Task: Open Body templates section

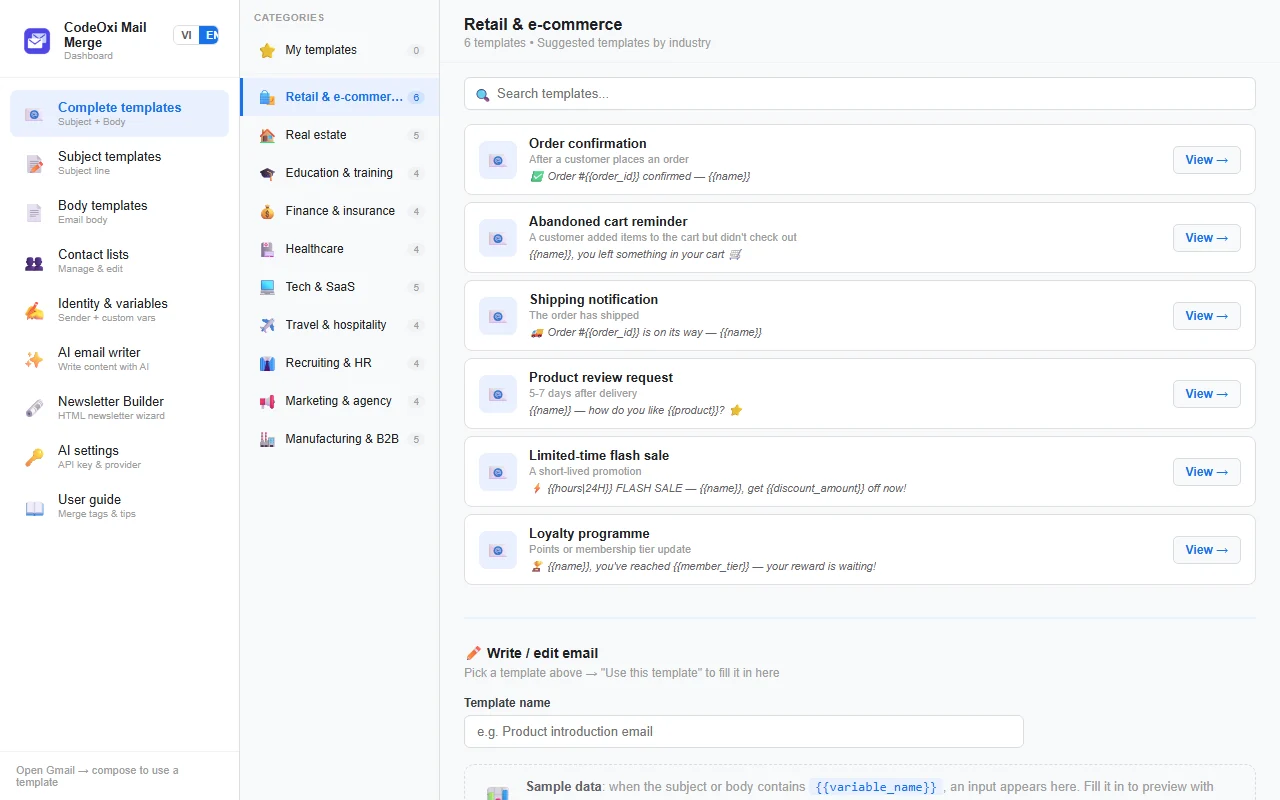Action: pos(119,211)
